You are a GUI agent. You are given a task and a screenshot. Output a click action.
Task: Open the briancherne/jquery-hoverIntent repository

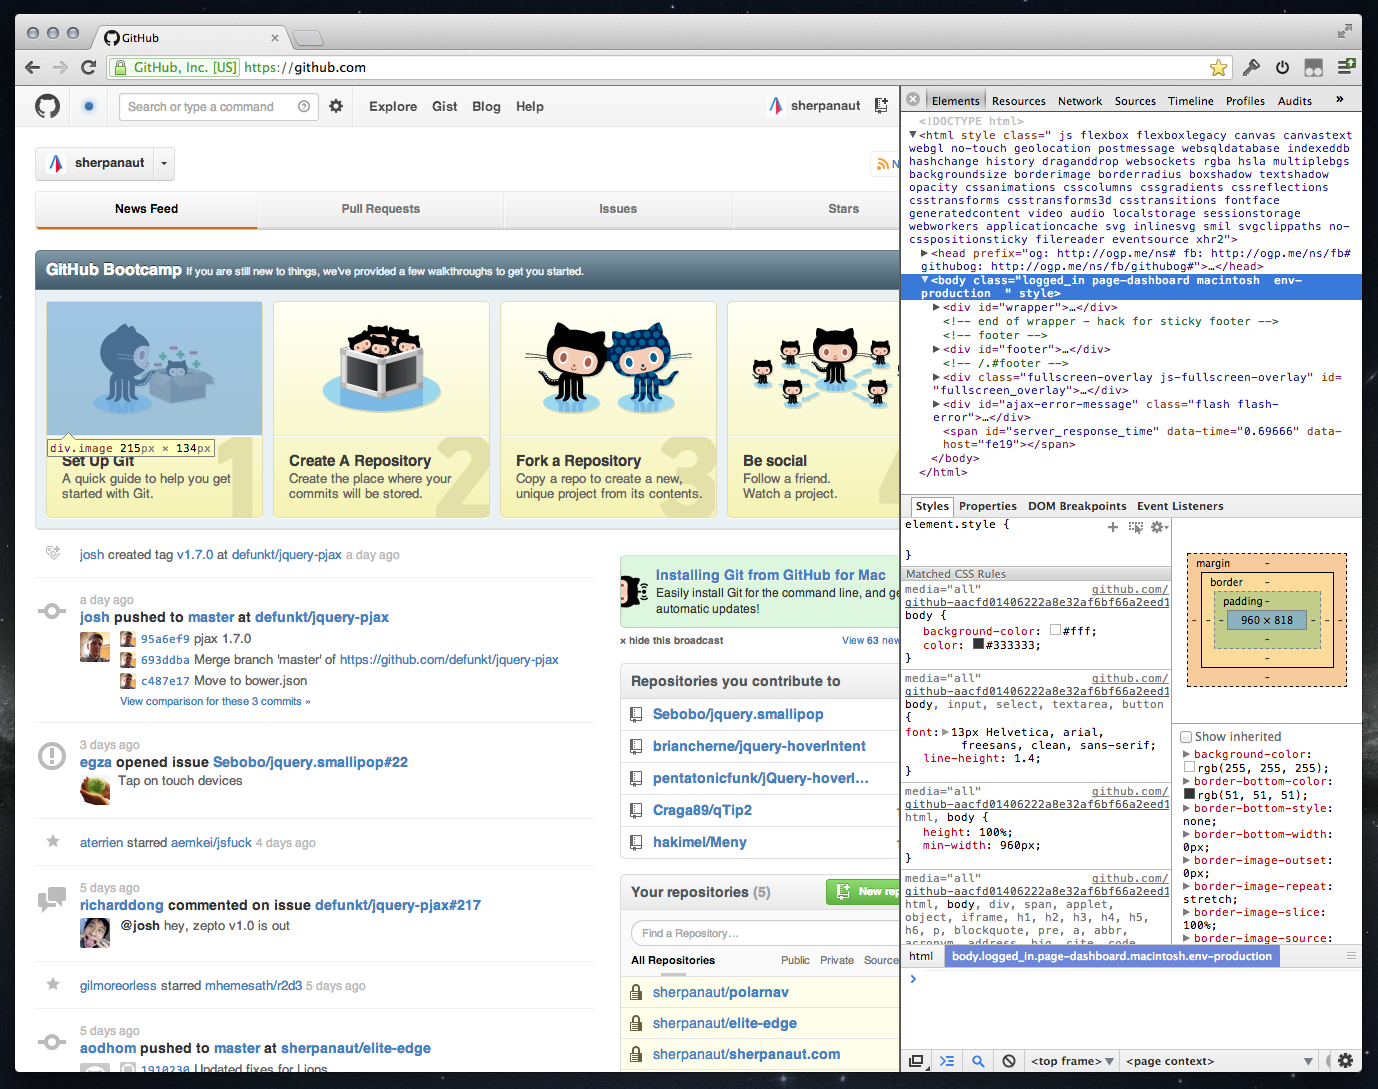click(x=759, y=747)
